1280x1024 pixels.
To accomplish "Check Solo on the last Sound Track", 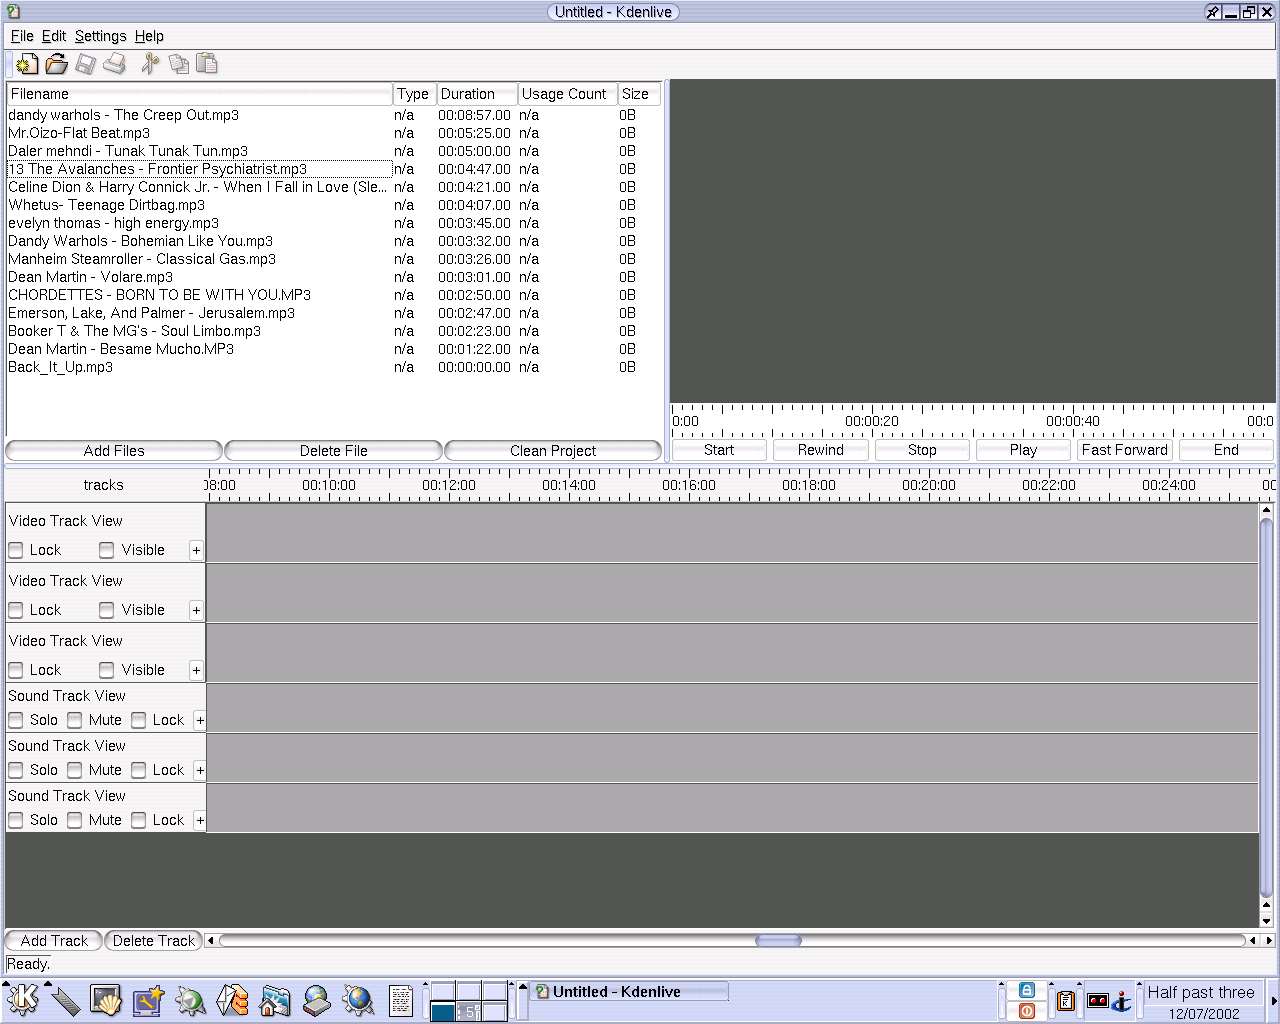I will pyautogui.click(x=16, y=820).
